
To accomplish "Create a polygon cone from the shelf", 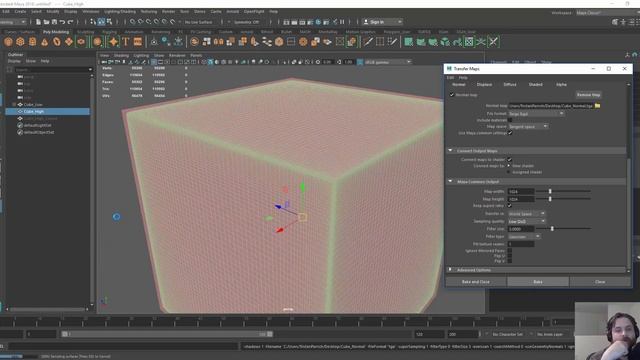I will pos(44,42).
